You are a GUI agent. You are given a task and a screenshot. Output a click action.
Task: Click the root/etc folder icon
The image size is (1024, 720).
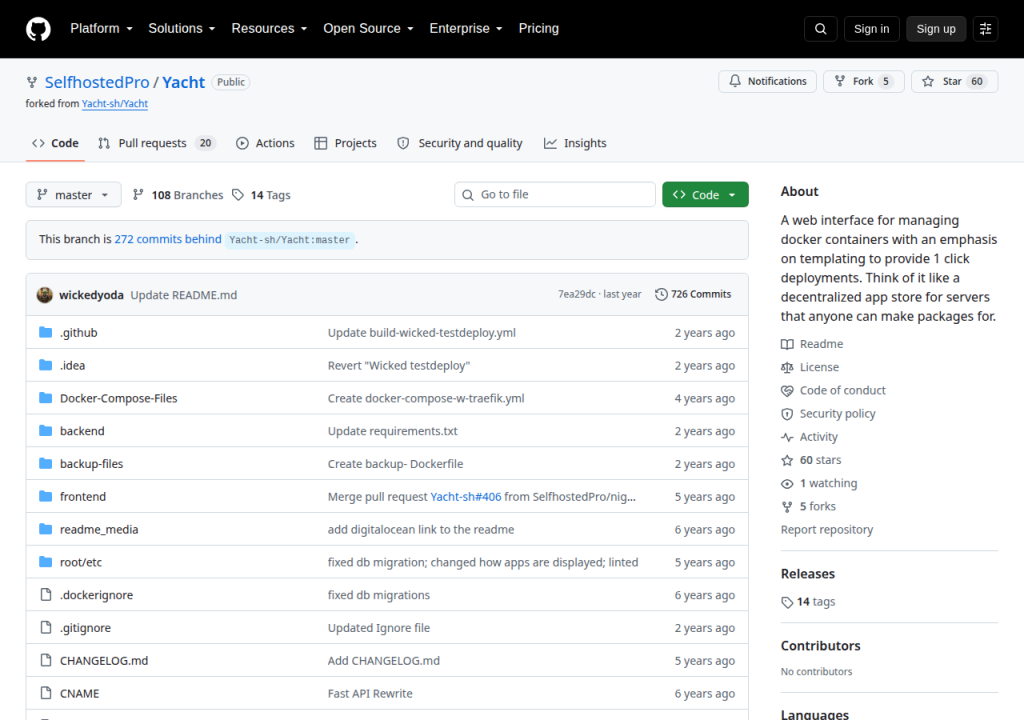pos(46,562)
